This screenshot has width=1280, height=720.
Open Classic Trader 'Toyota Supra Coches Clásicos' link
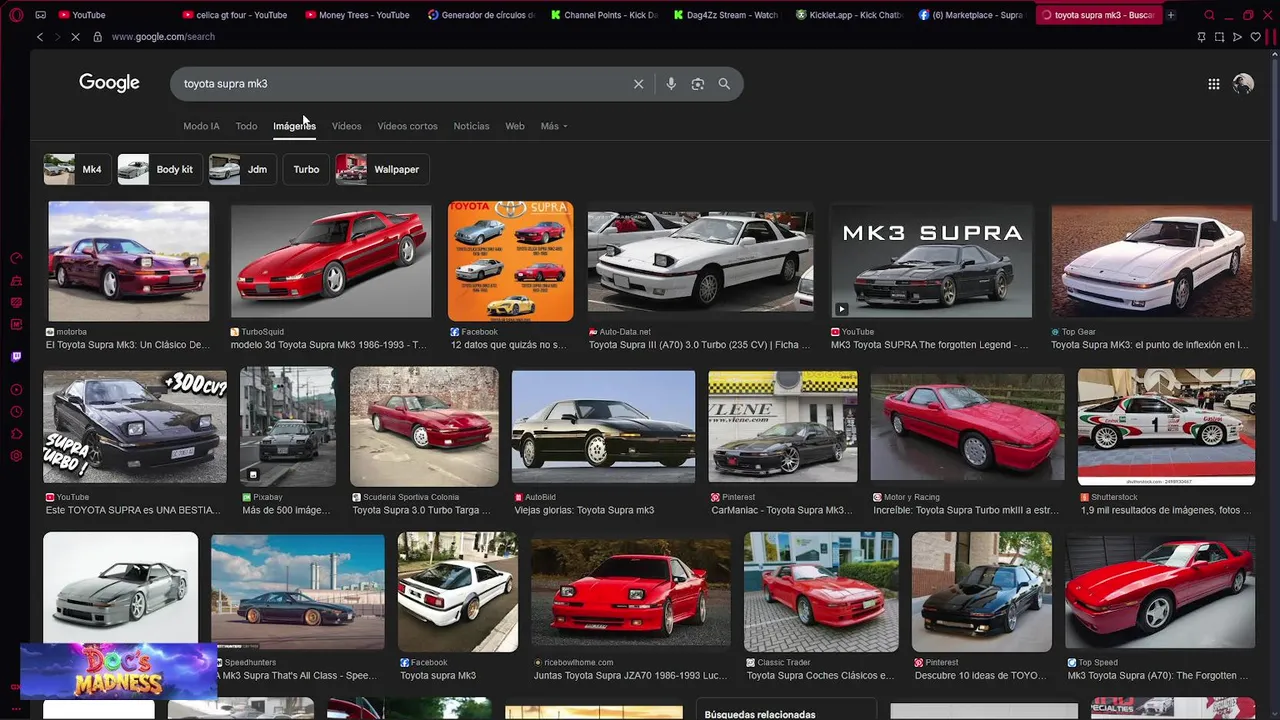820,676
